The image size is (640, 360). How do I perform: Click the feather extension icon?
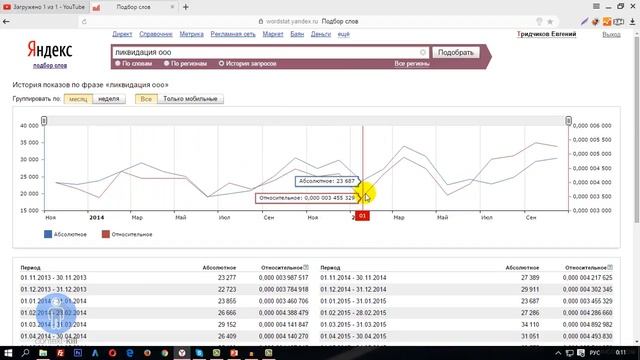[x=584, y=22]
